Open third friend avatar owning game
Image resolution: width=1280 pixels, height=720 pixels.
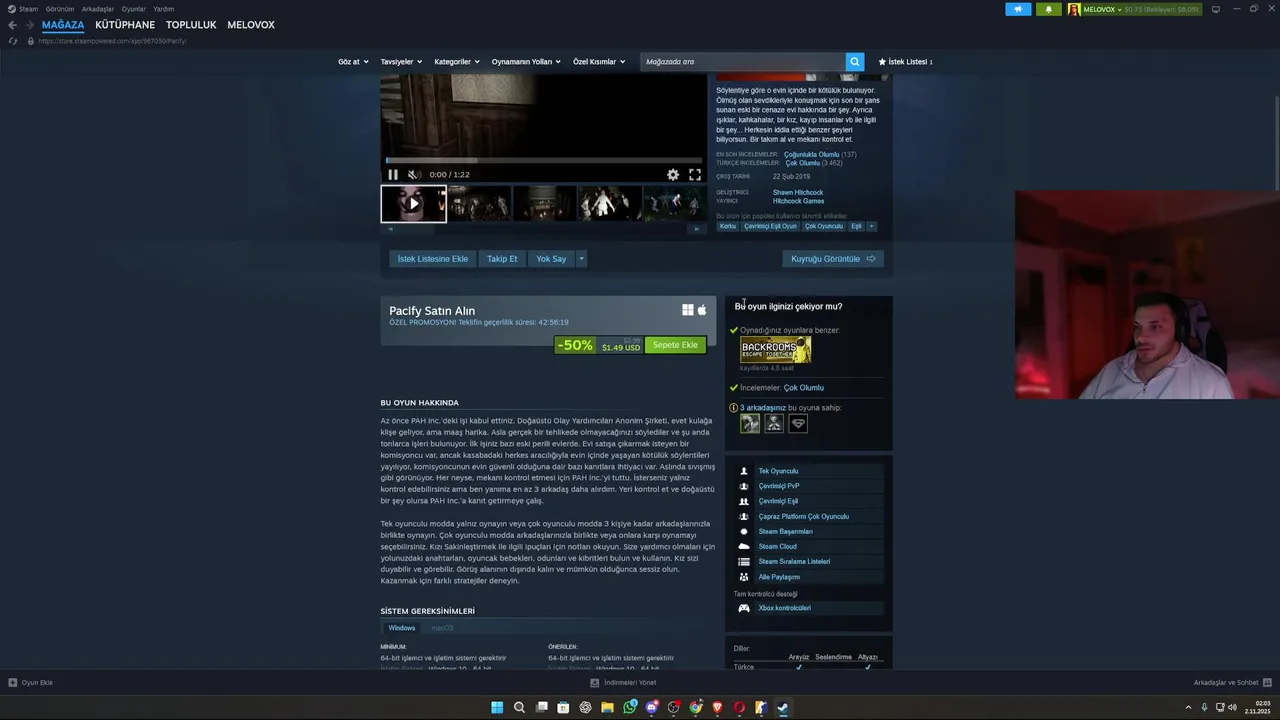pyautogui.click(x=798, y=424)
